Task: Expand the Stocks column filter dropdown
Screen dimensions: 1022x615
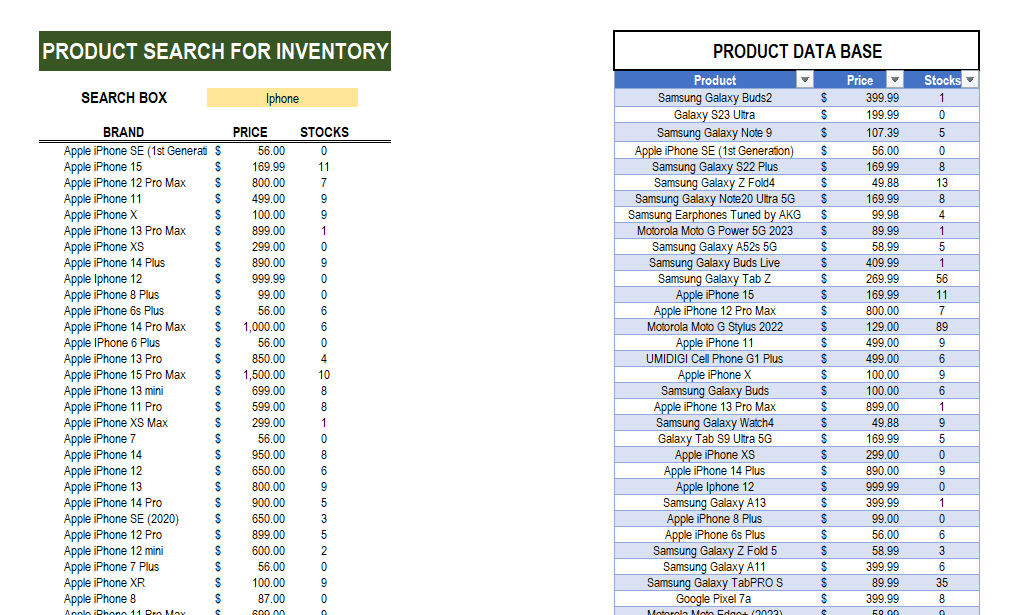Action: click(x=969, y=80)
